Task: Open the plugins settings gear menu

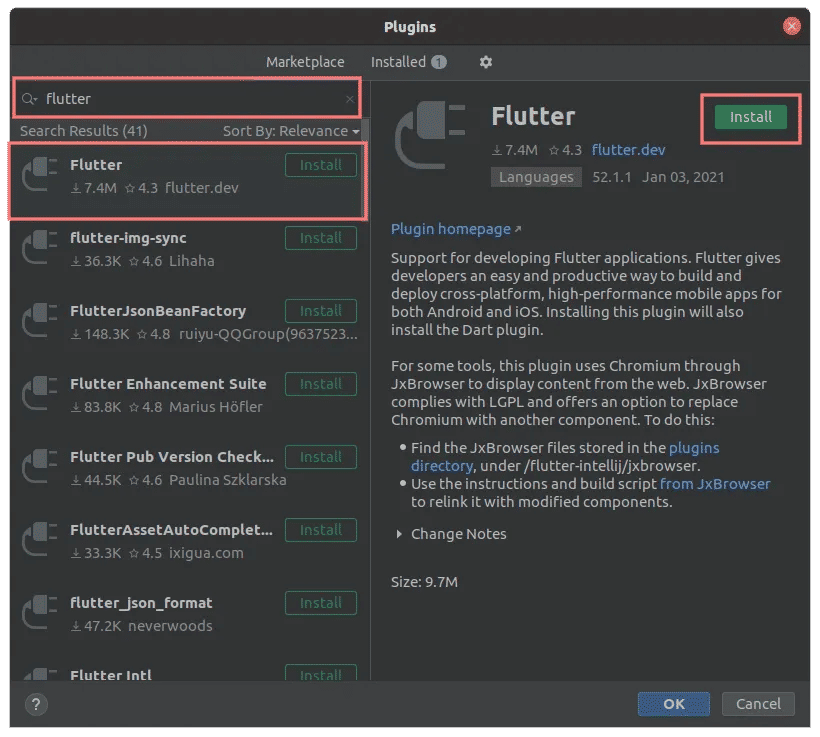Action: [486, 62]
